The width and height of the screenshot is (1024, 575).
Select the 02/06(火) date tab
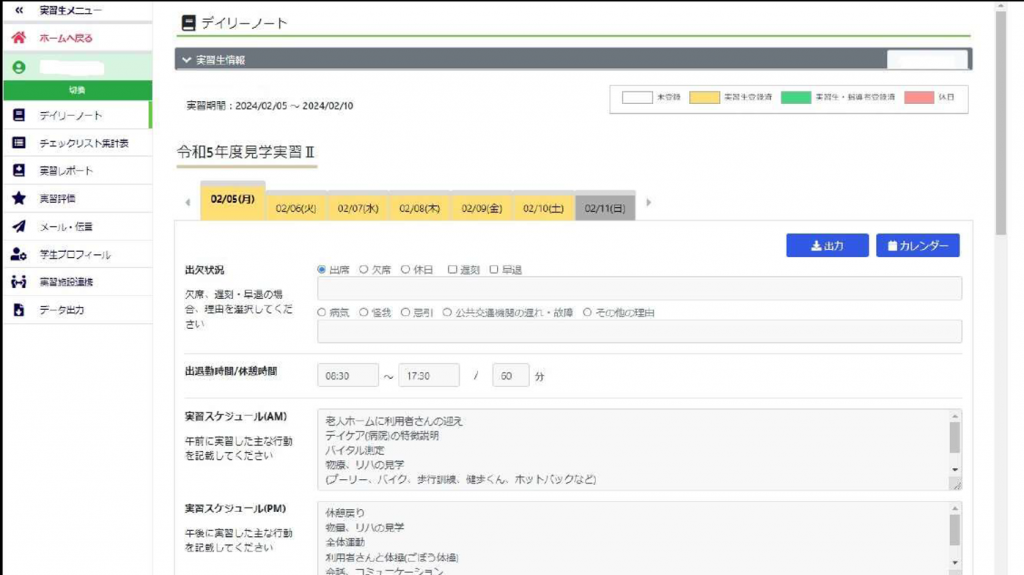pos(296,208)
